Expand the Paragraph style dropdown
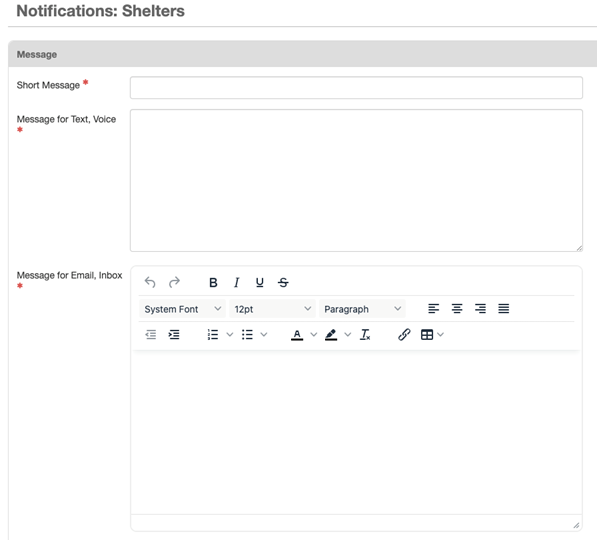Image resolution: width=606 pixels, height=551 pixels. [362, 309]
